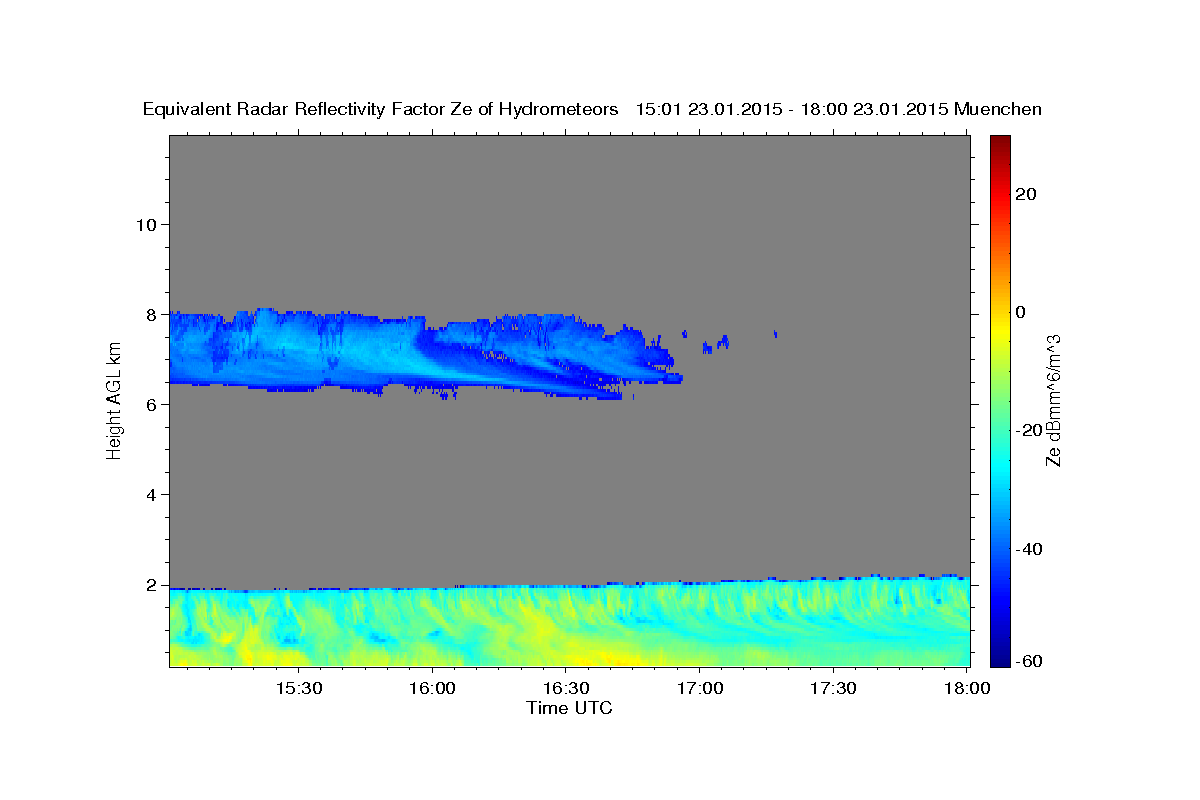
Task: Click the colorbar value label '20'
Action: [1028, 194]
